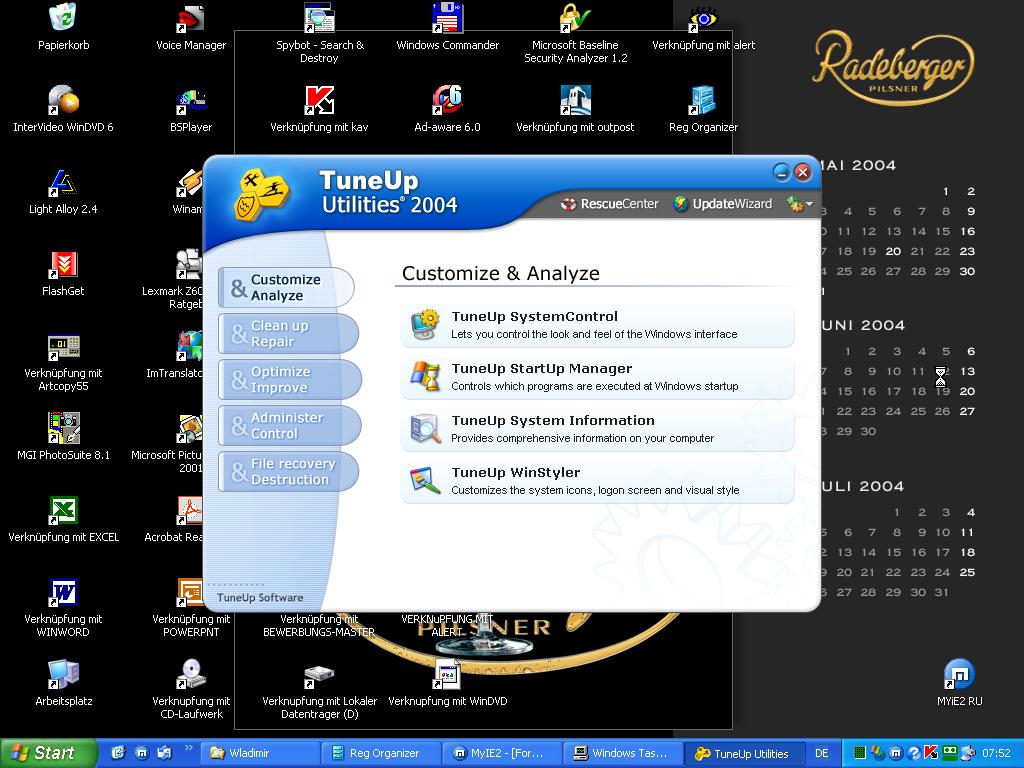Open TuneUp System Information
The height and width of the screenshot is (768, 1024).
tap(598, 429)
